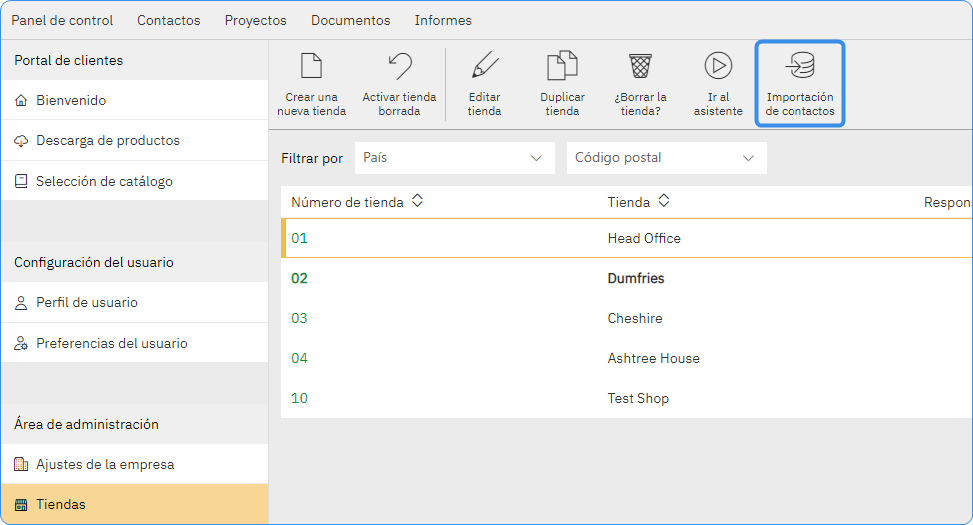Open Importación de contactos database icon
The width and height of the screenshot is (973, 525).
pos(800,67)
